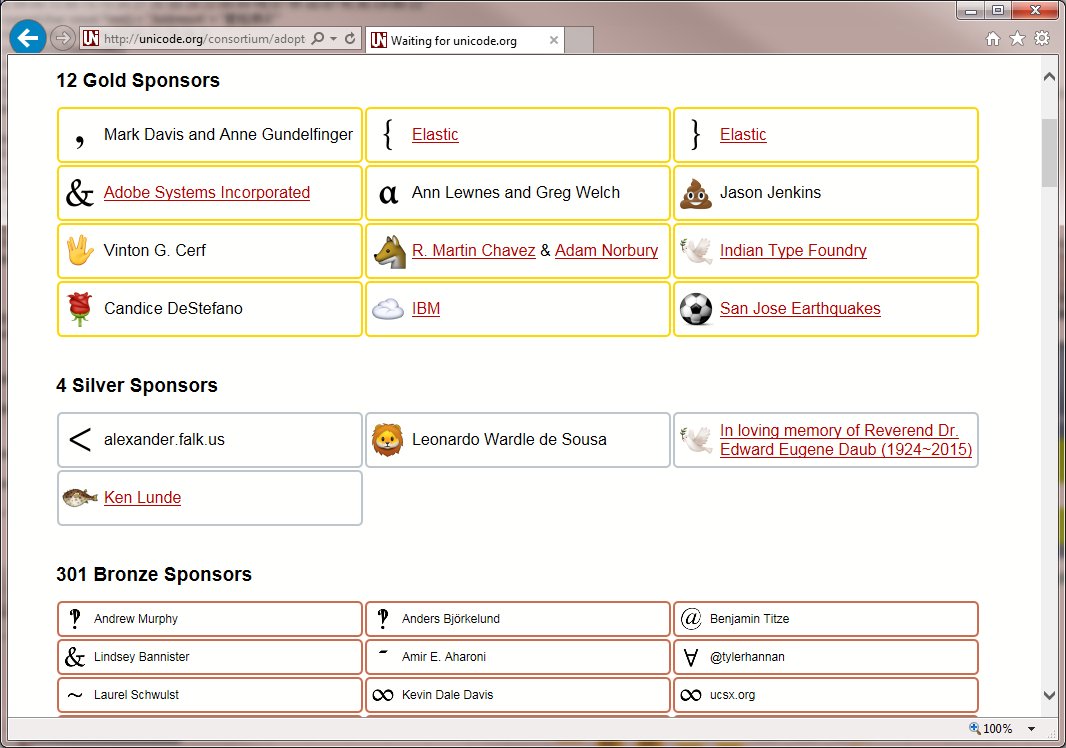The height and width of the screenshot is (748, 1066).
Task: Click the wolf emoji beside R. Martin Chavez
Action: [390, 252]
